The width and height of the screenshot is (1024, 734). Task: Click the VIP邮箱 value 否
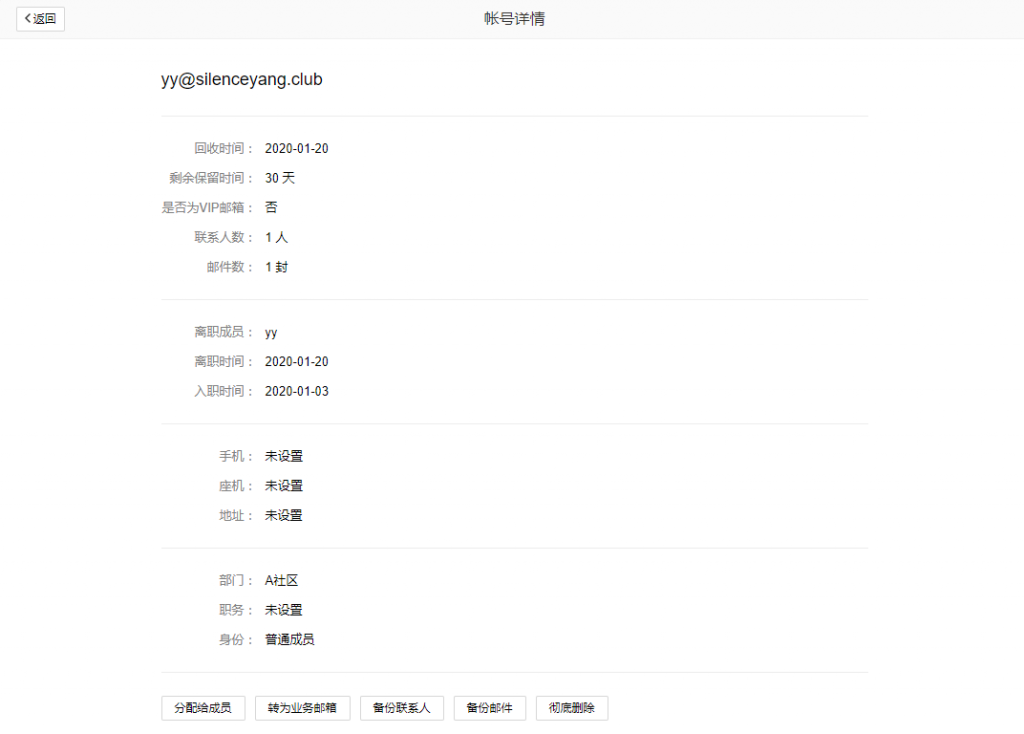coord(271,208)
